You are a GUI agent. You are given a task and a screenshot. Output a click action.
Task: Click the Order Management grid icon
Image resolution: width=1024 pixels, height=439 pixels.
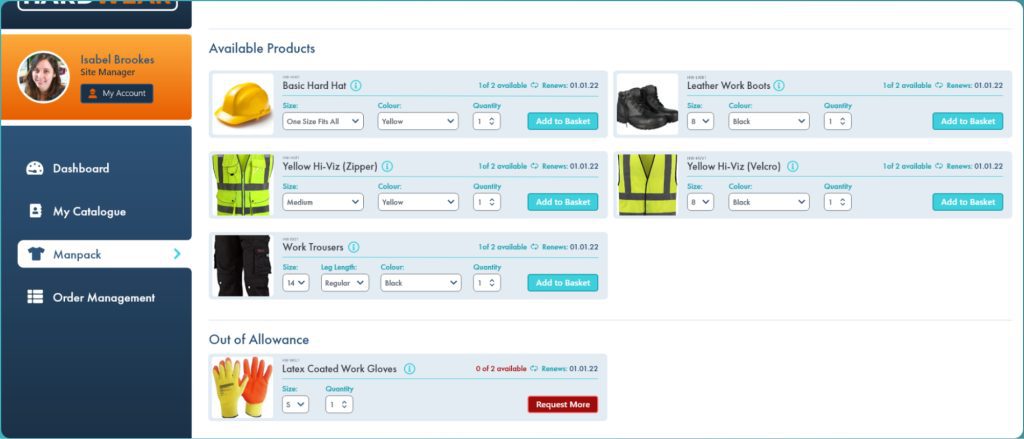point(35,297)
